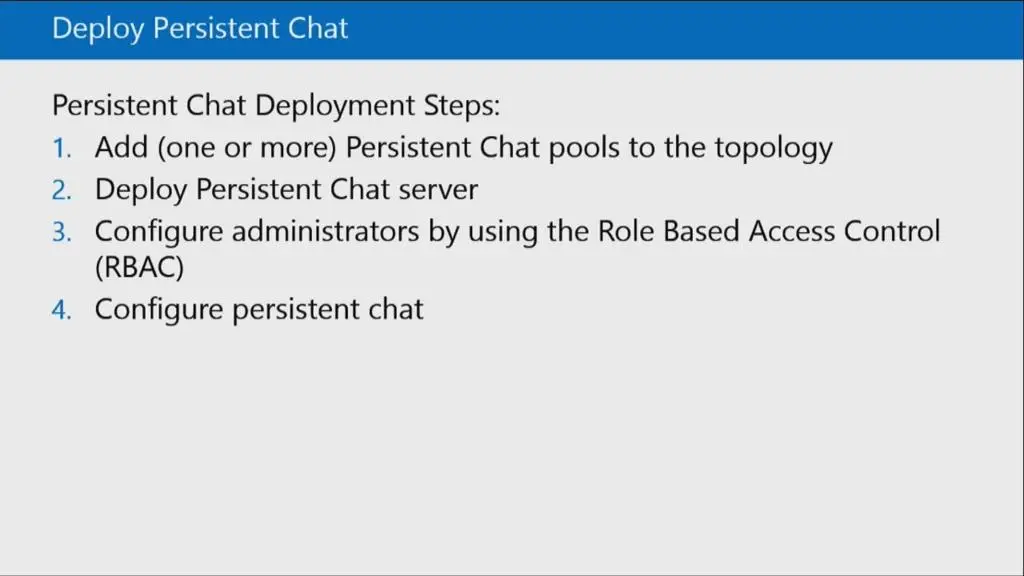The height and width of the screenshot is (576, 1024).
Task: Click the '(RBAC)' abbreviation
Action: [140, 267]
